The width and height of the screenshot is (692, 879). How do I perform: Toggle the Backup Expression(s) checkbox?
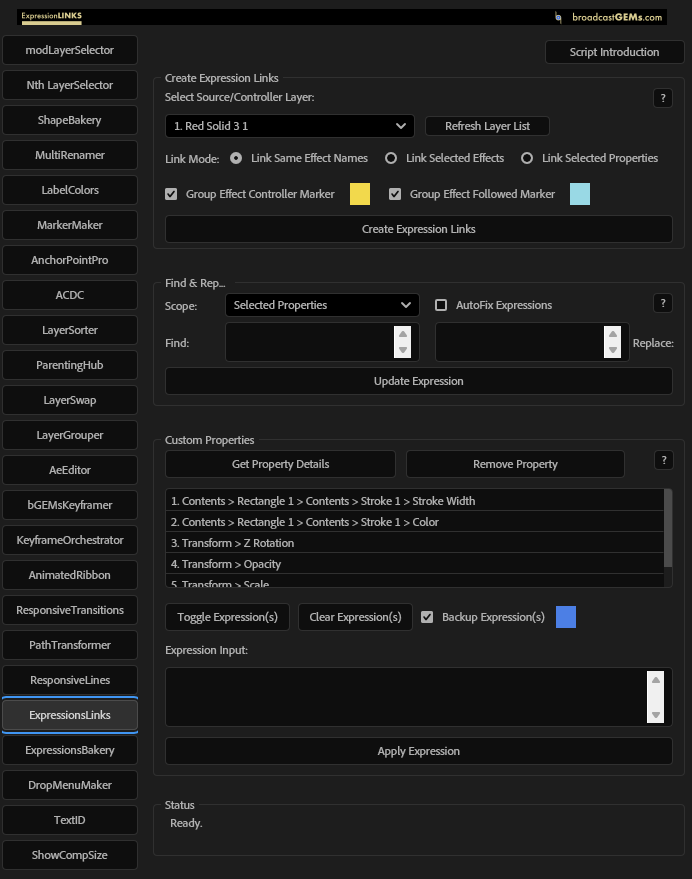pyautogui.click(x=427, y=617)
